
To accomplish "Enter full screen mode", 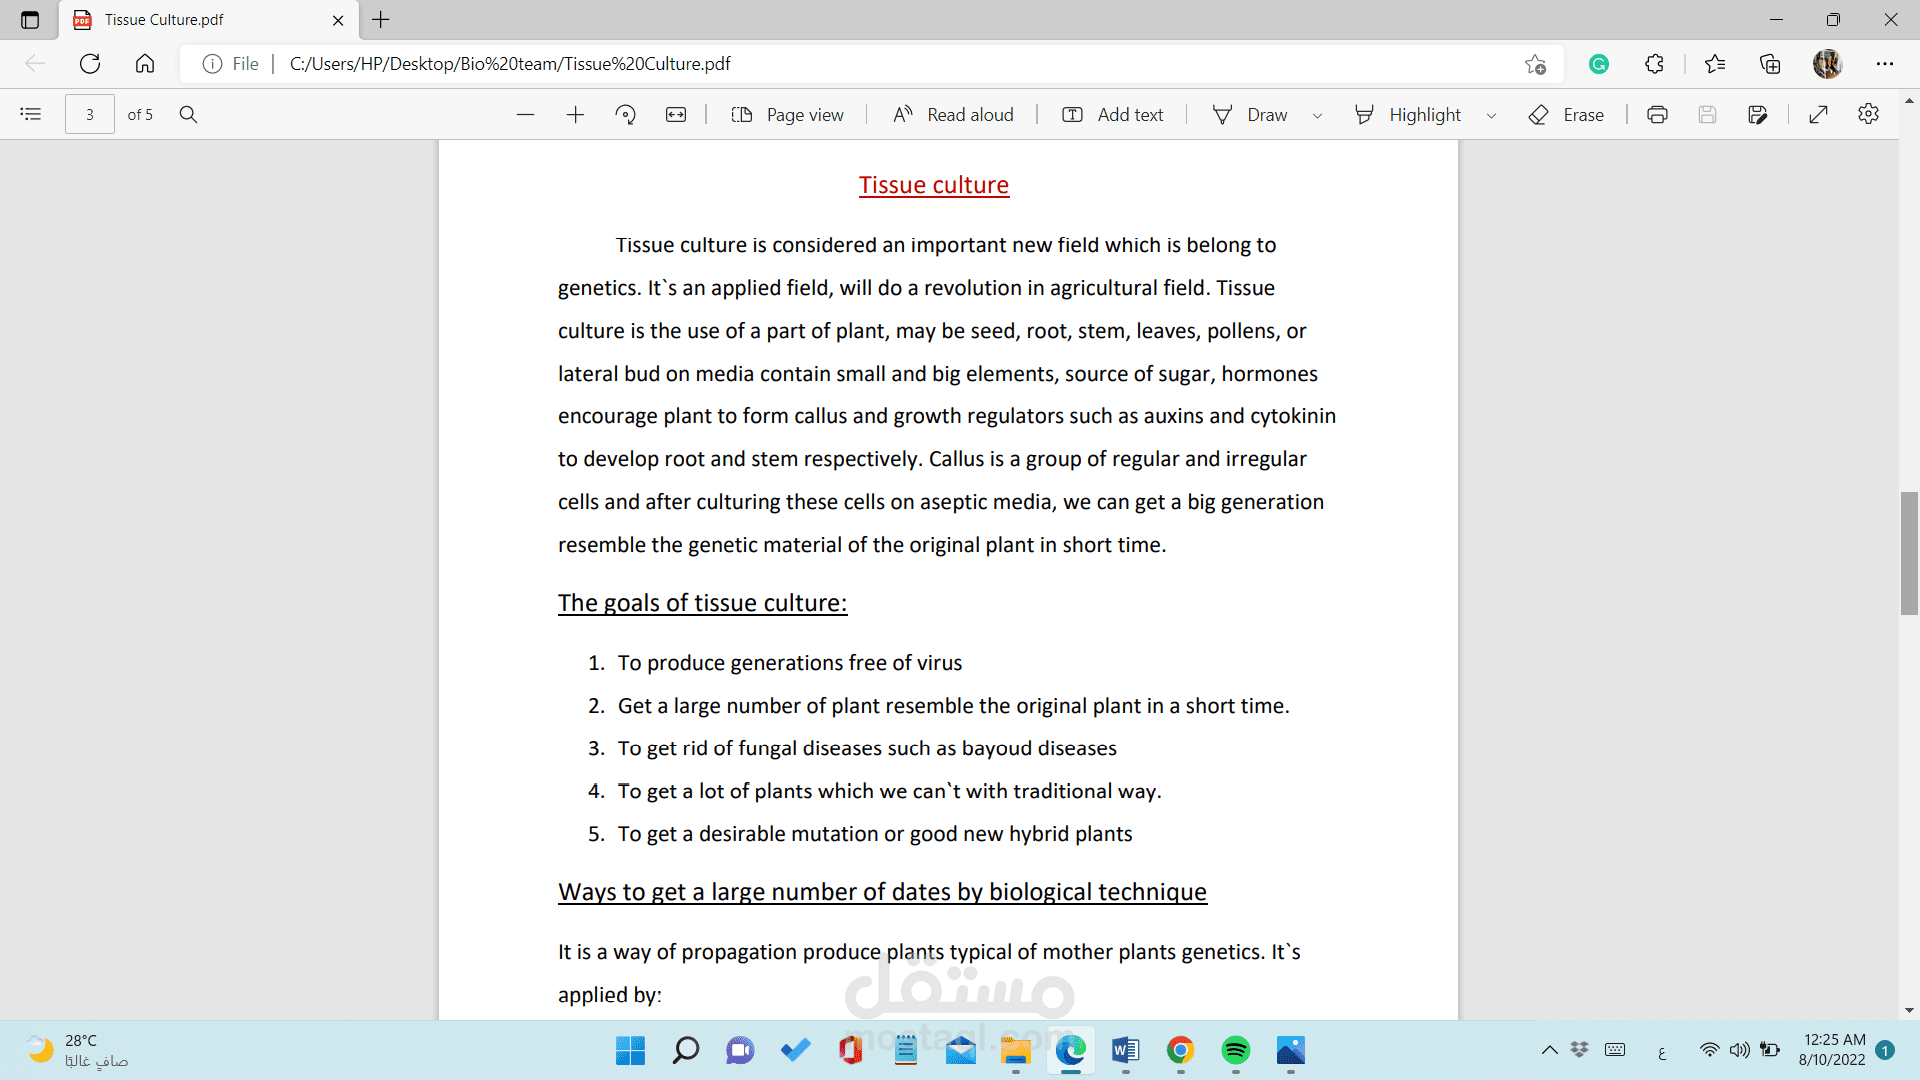I will click(x=1818, y=115).
